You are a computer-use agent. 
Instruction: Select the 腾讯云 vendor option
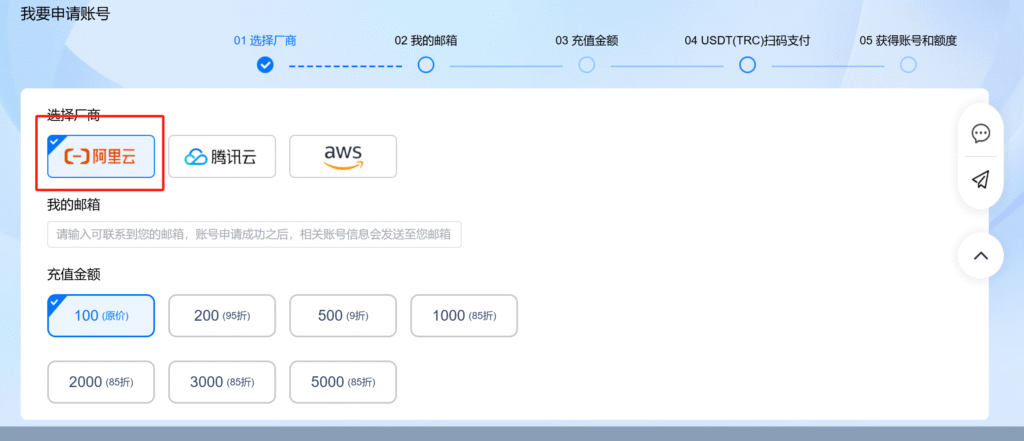click(x=222, y=157)
